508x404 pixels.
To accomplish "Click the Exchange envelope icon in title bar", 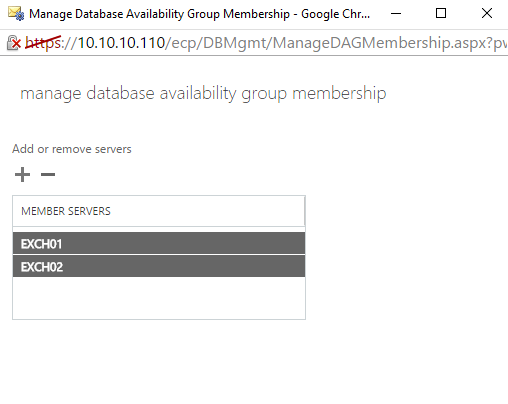I will coord(16,14).
